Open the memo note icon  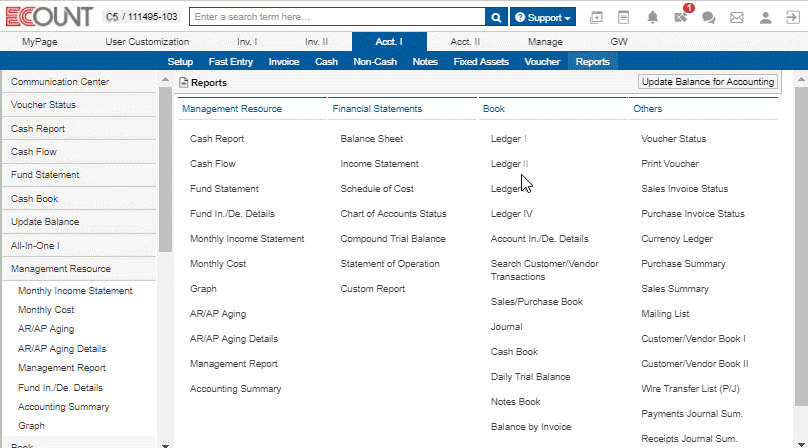[x=624, y=18]
